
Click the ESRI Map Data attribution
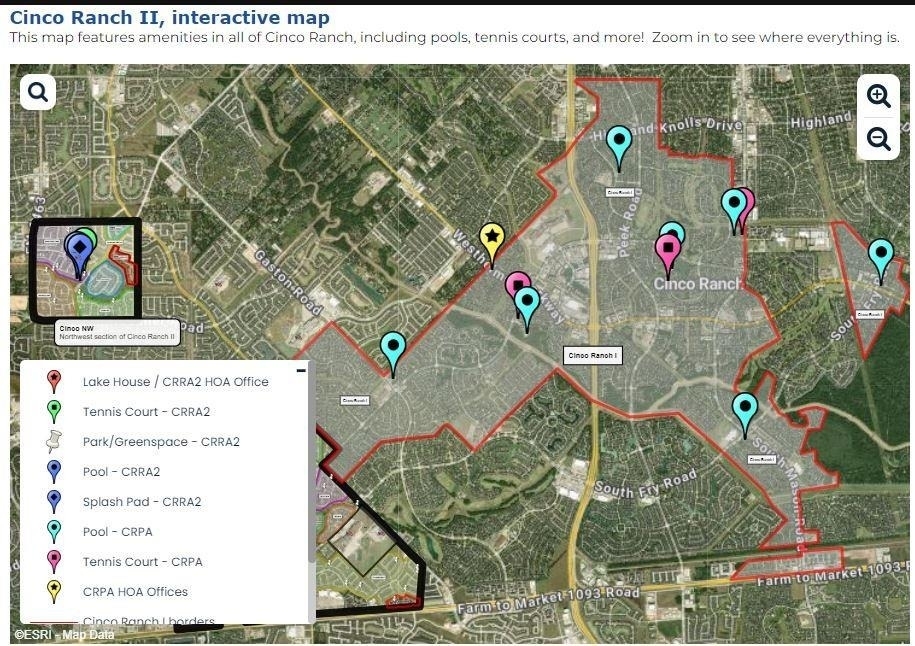pos(65,635)
